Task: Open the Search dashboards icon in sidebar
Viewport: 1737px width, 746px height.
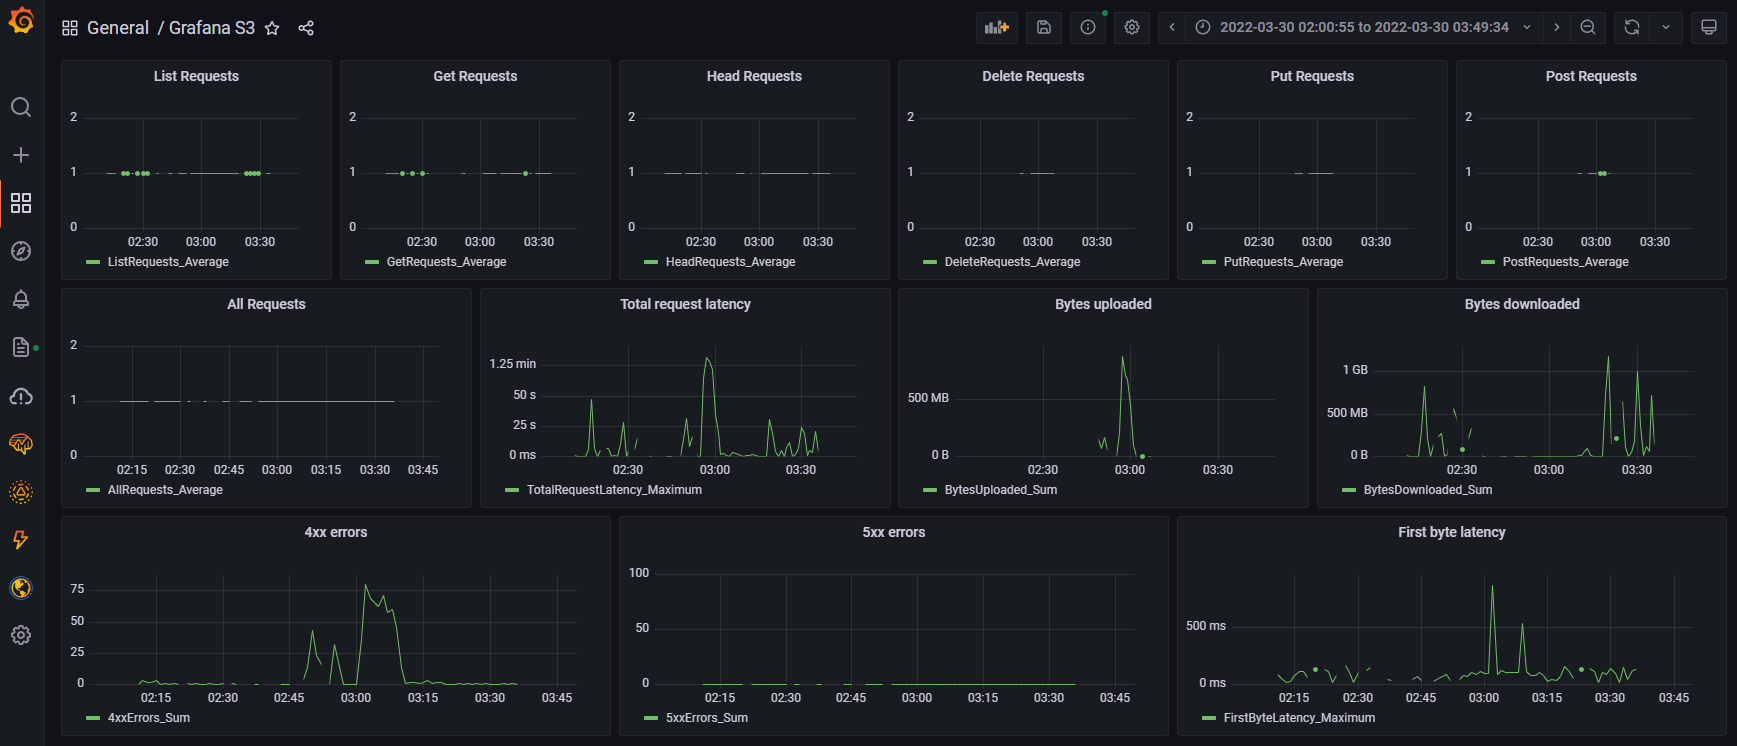Action: pos(21,107)
